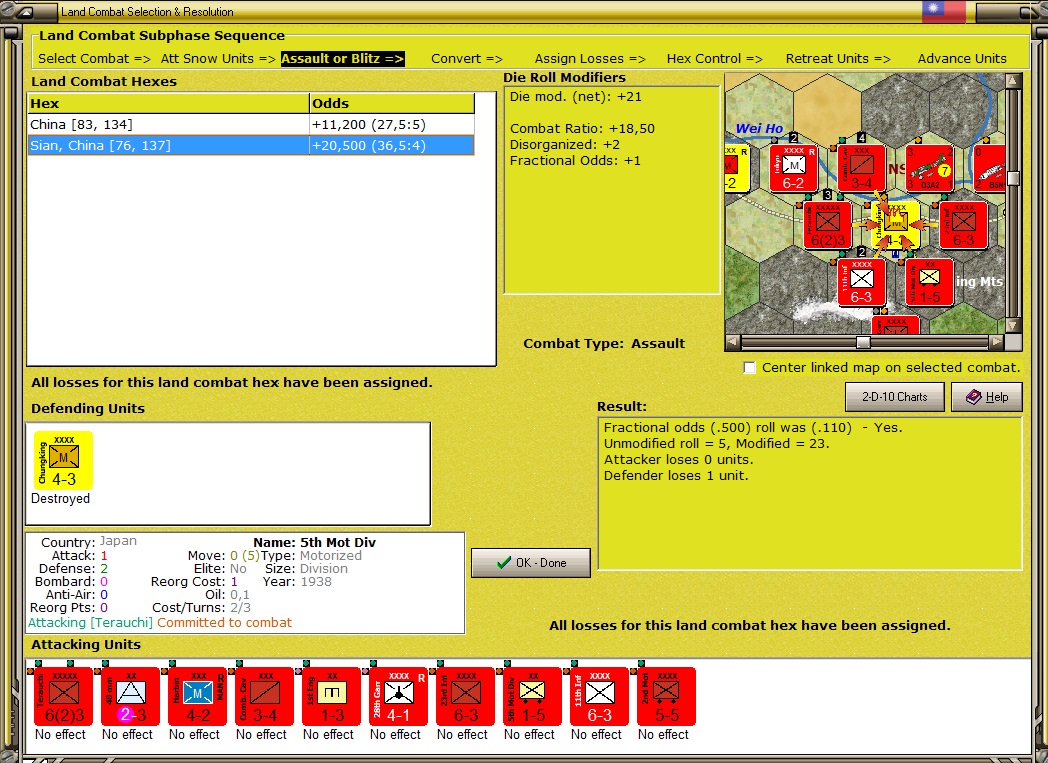Image resolution: width=1048 pixels, height=763 pixels.
Task: Click mini map left scroll arrow
Action: [x=733, y=342]
